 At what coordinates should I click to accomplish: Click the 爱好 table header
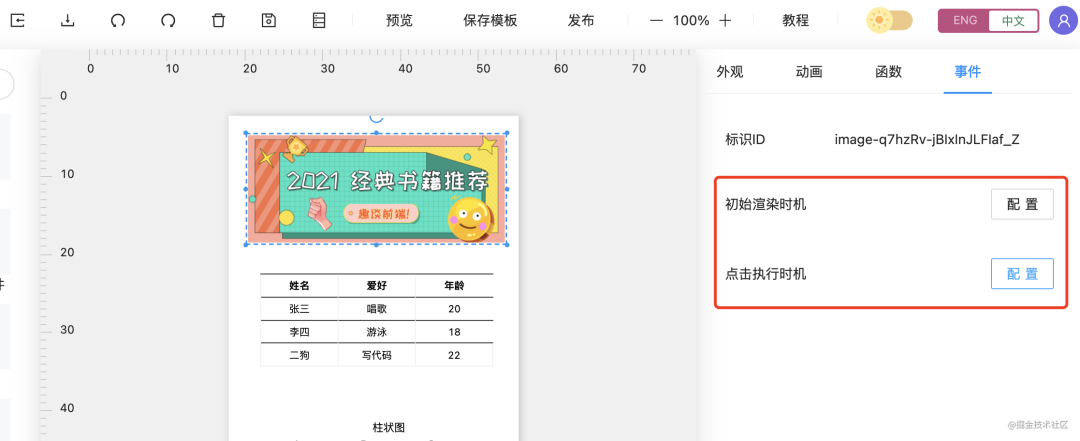click(377, 285)
